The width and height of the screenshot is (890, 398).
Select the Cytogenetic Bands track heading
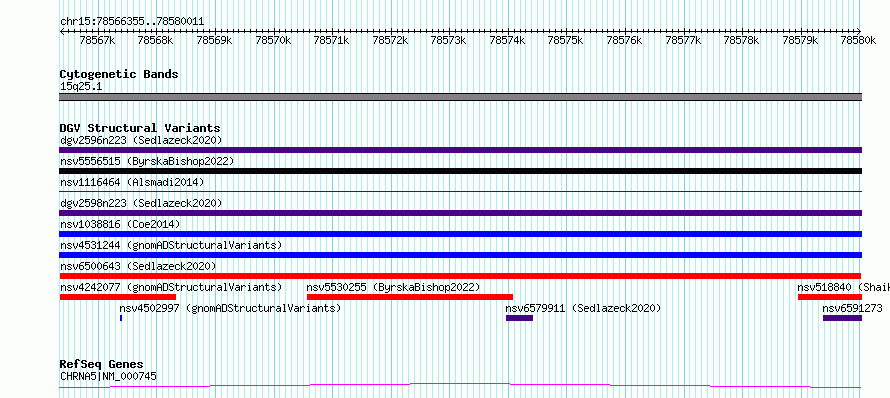119,74
